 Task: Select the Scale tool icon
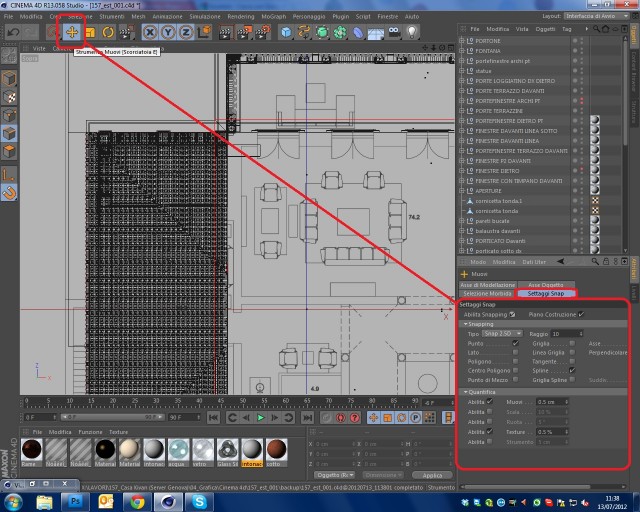[90, 32]
